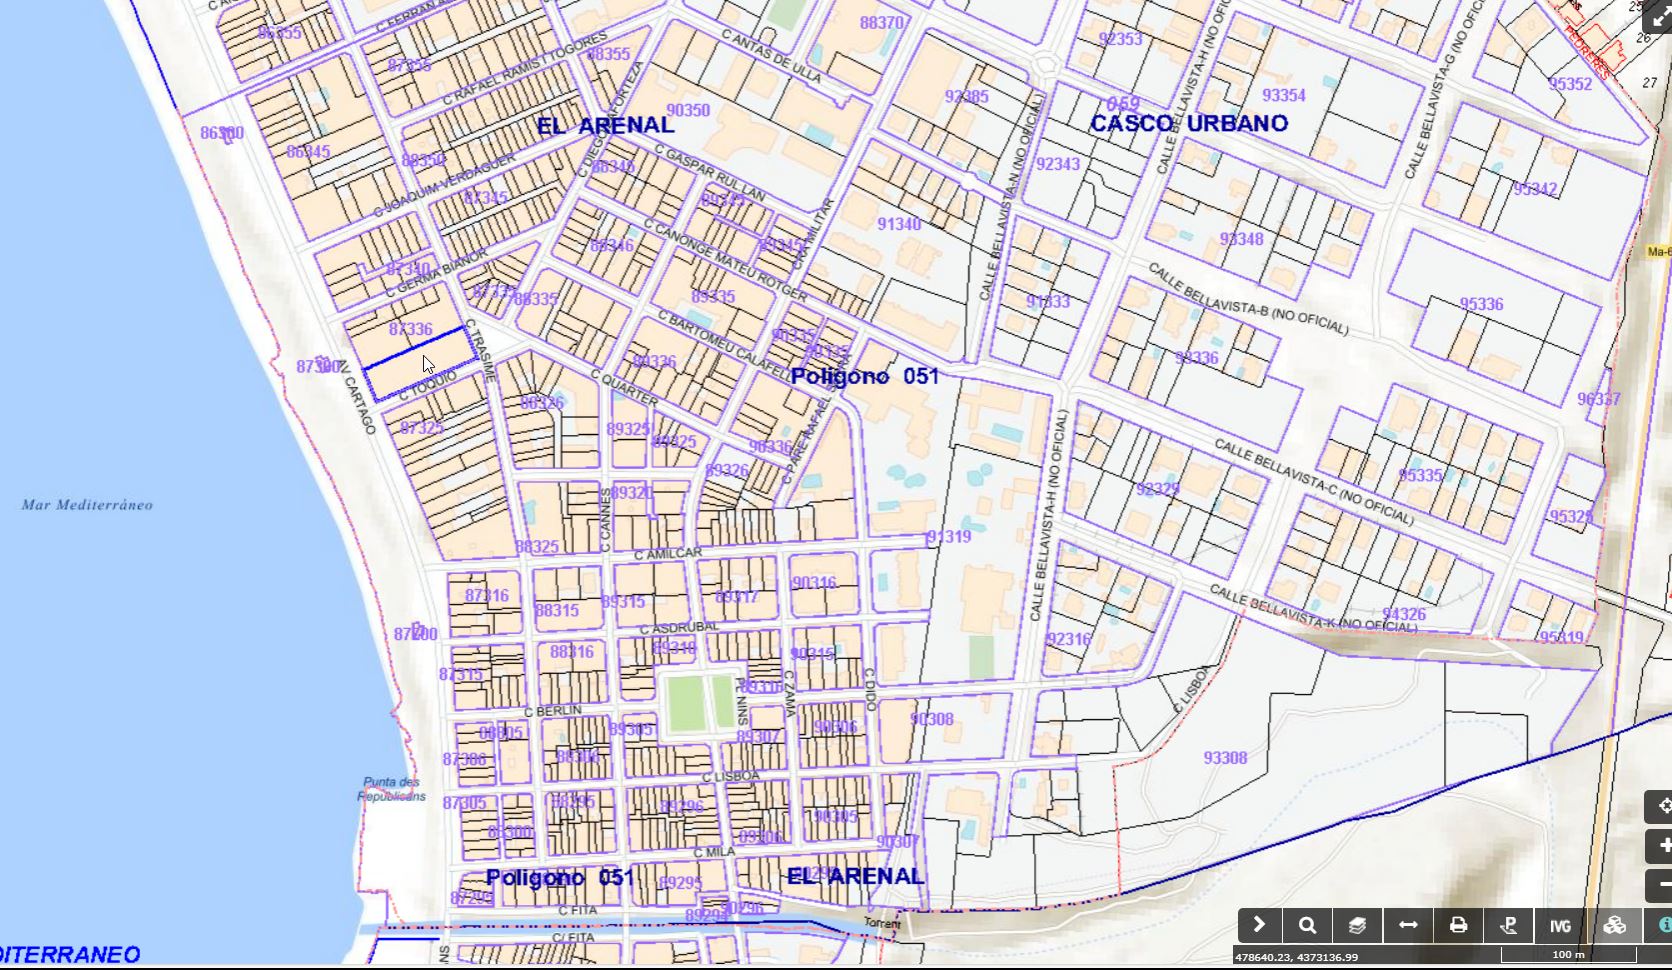Click the green sports field block
This screenshot has width=1672, height=970.
click(701, 702)
